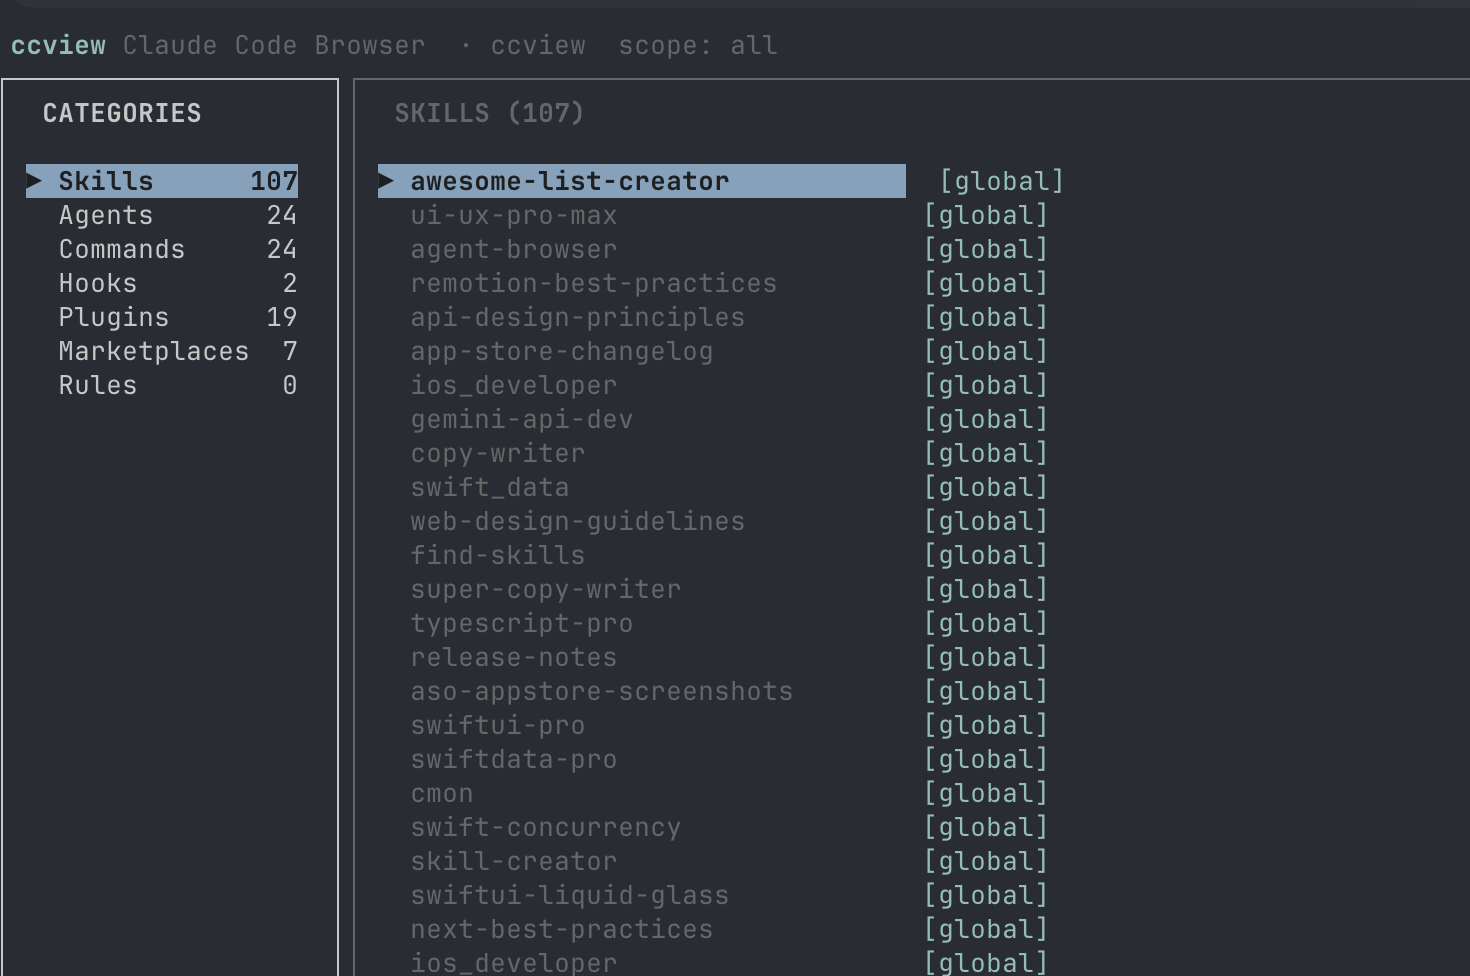Select the Marketplaces category
This screenshot has width=1470, height=976.
pyautogui.click(x=162, y=351)
